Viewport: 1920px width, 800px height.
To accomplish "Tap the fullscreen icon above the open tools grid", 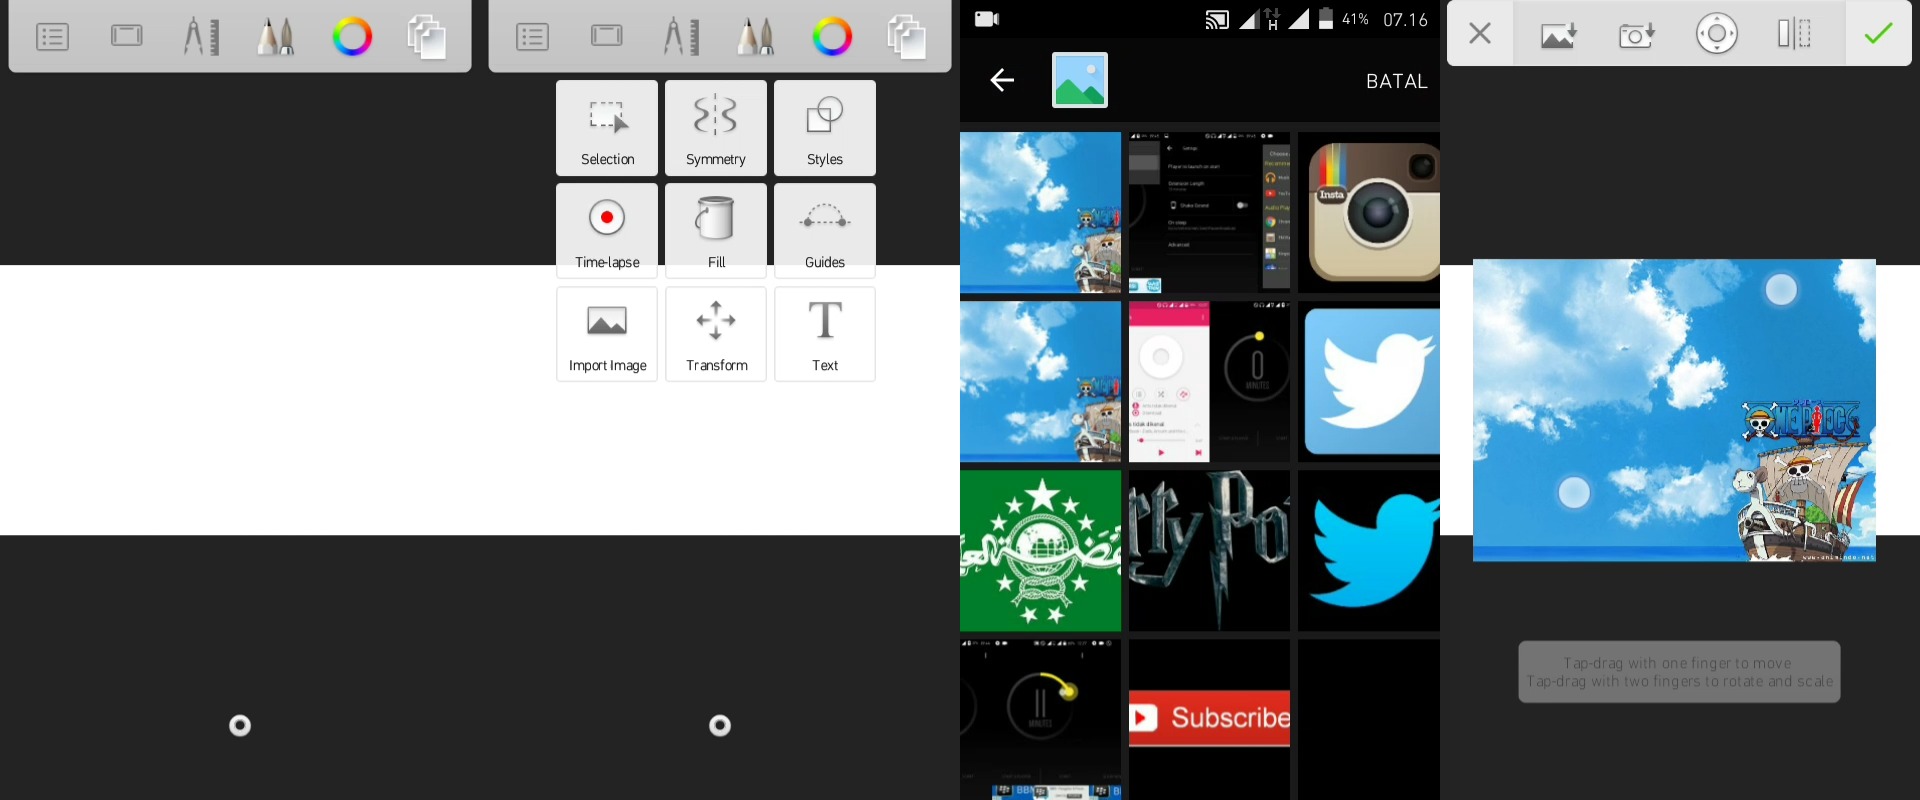I will pyautogui.click(x=607, y=36).
